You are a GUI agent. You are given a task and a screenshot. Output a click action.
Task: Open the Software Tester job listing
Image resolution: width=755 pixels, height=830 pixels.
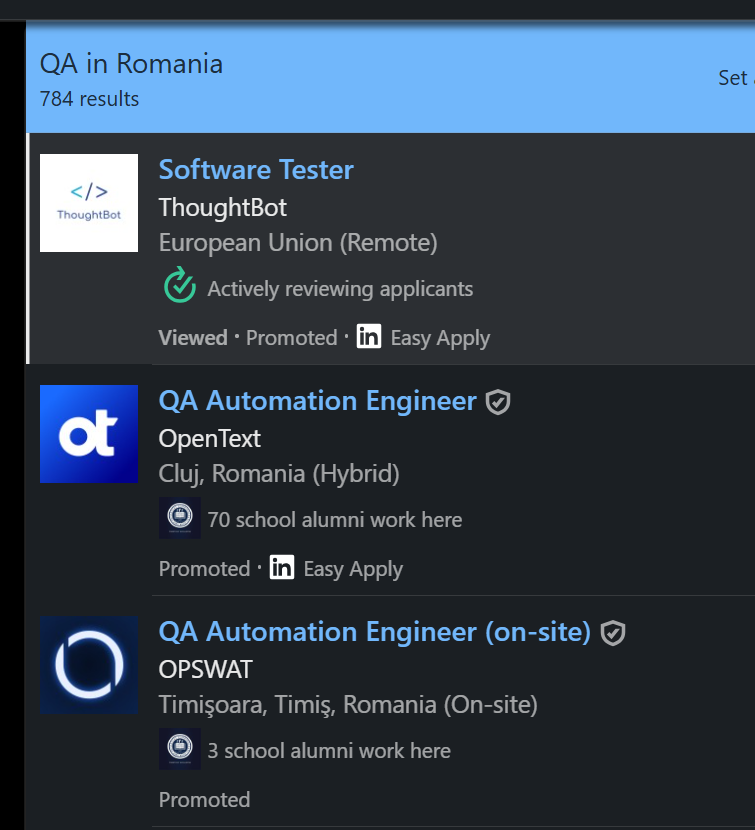point(256,170)
